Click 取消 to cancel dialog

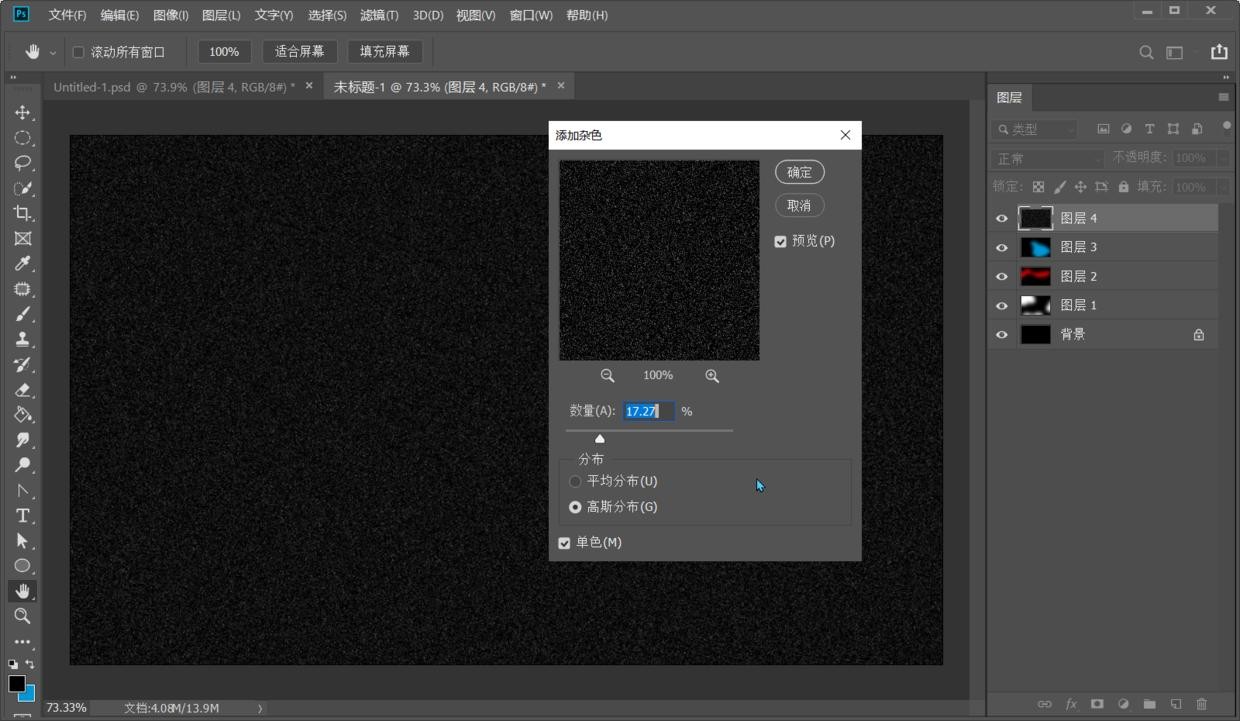coord(799,205)
